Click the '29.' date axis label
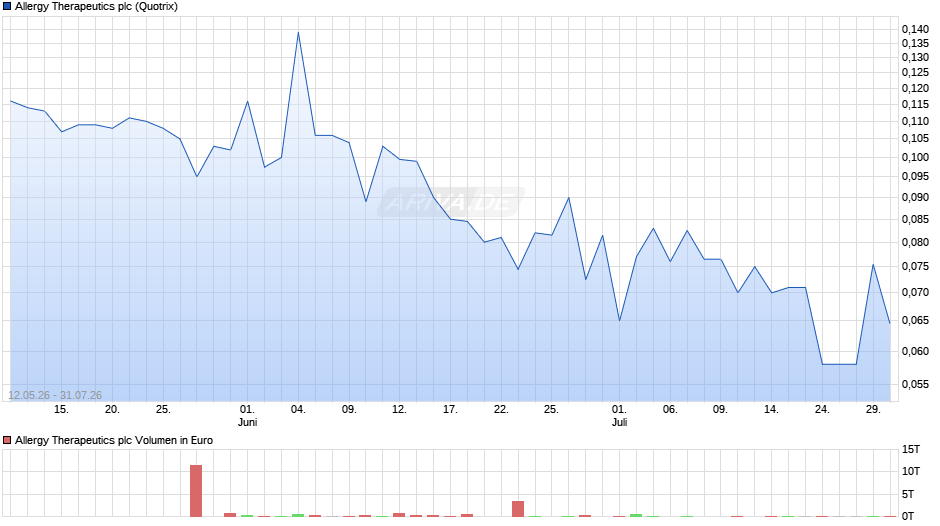Viewport: 940px width, 526px height. click(x=873, y=409)
